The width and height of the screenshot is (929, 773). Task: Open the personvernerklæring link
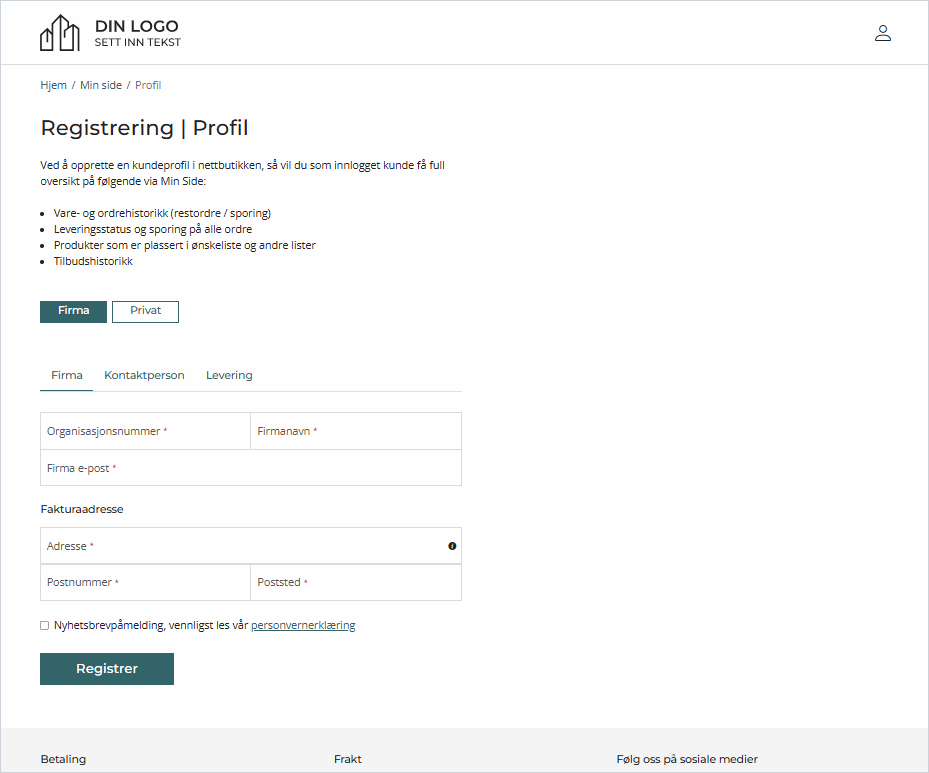point(303,626)
